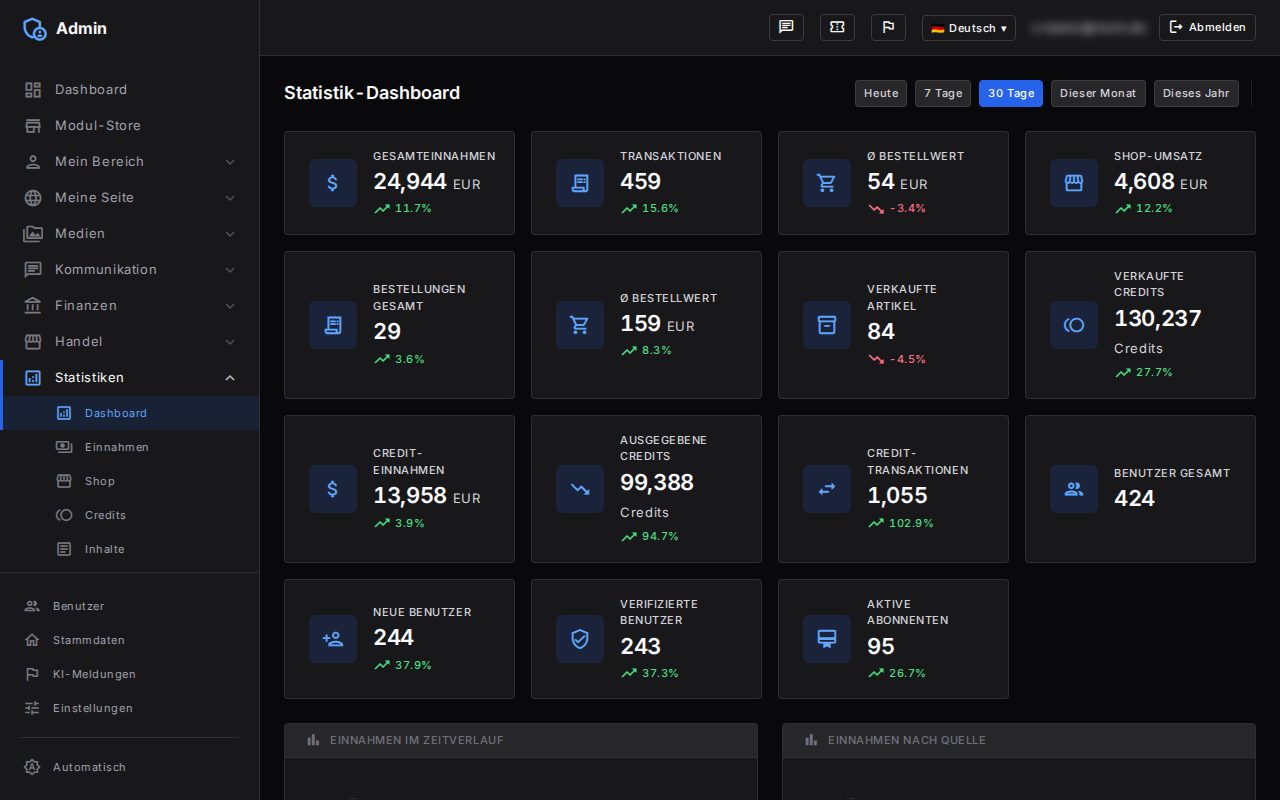
Task: Click the coins icon on Verkaufte Credits card
Action: (x=1074, y=325)
